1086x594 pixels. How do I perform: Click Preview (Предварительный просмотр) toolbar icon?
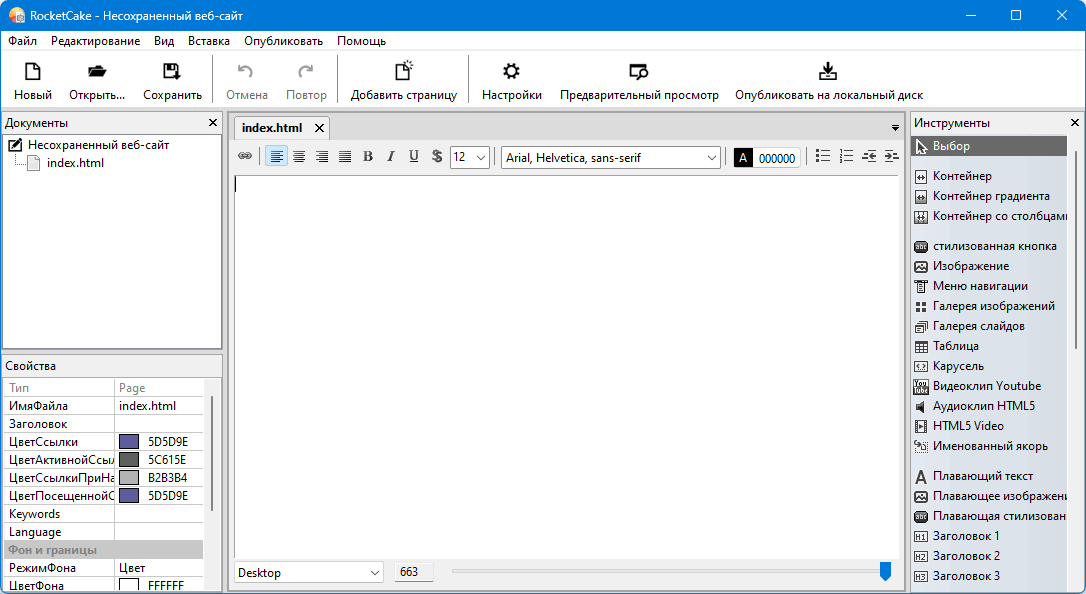[x=638, y=72]
